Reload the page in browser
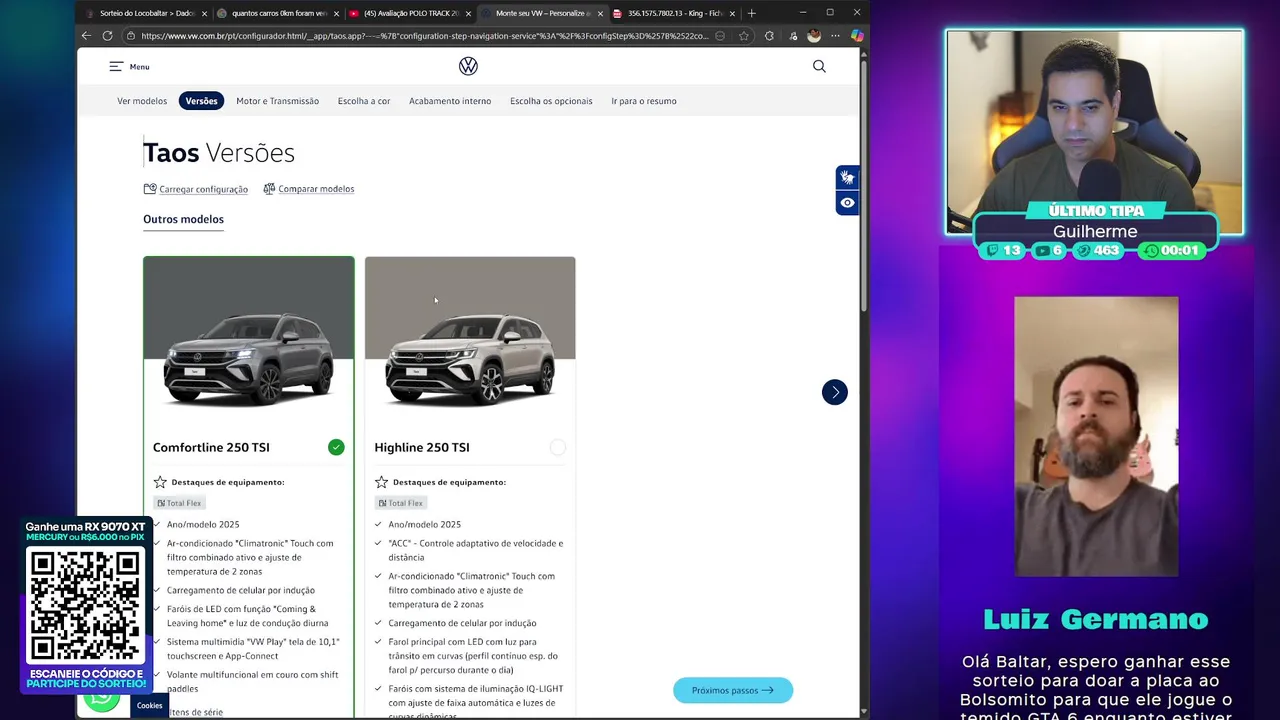The height and width of the screenshot is (720, 1280). click(108, 36)
